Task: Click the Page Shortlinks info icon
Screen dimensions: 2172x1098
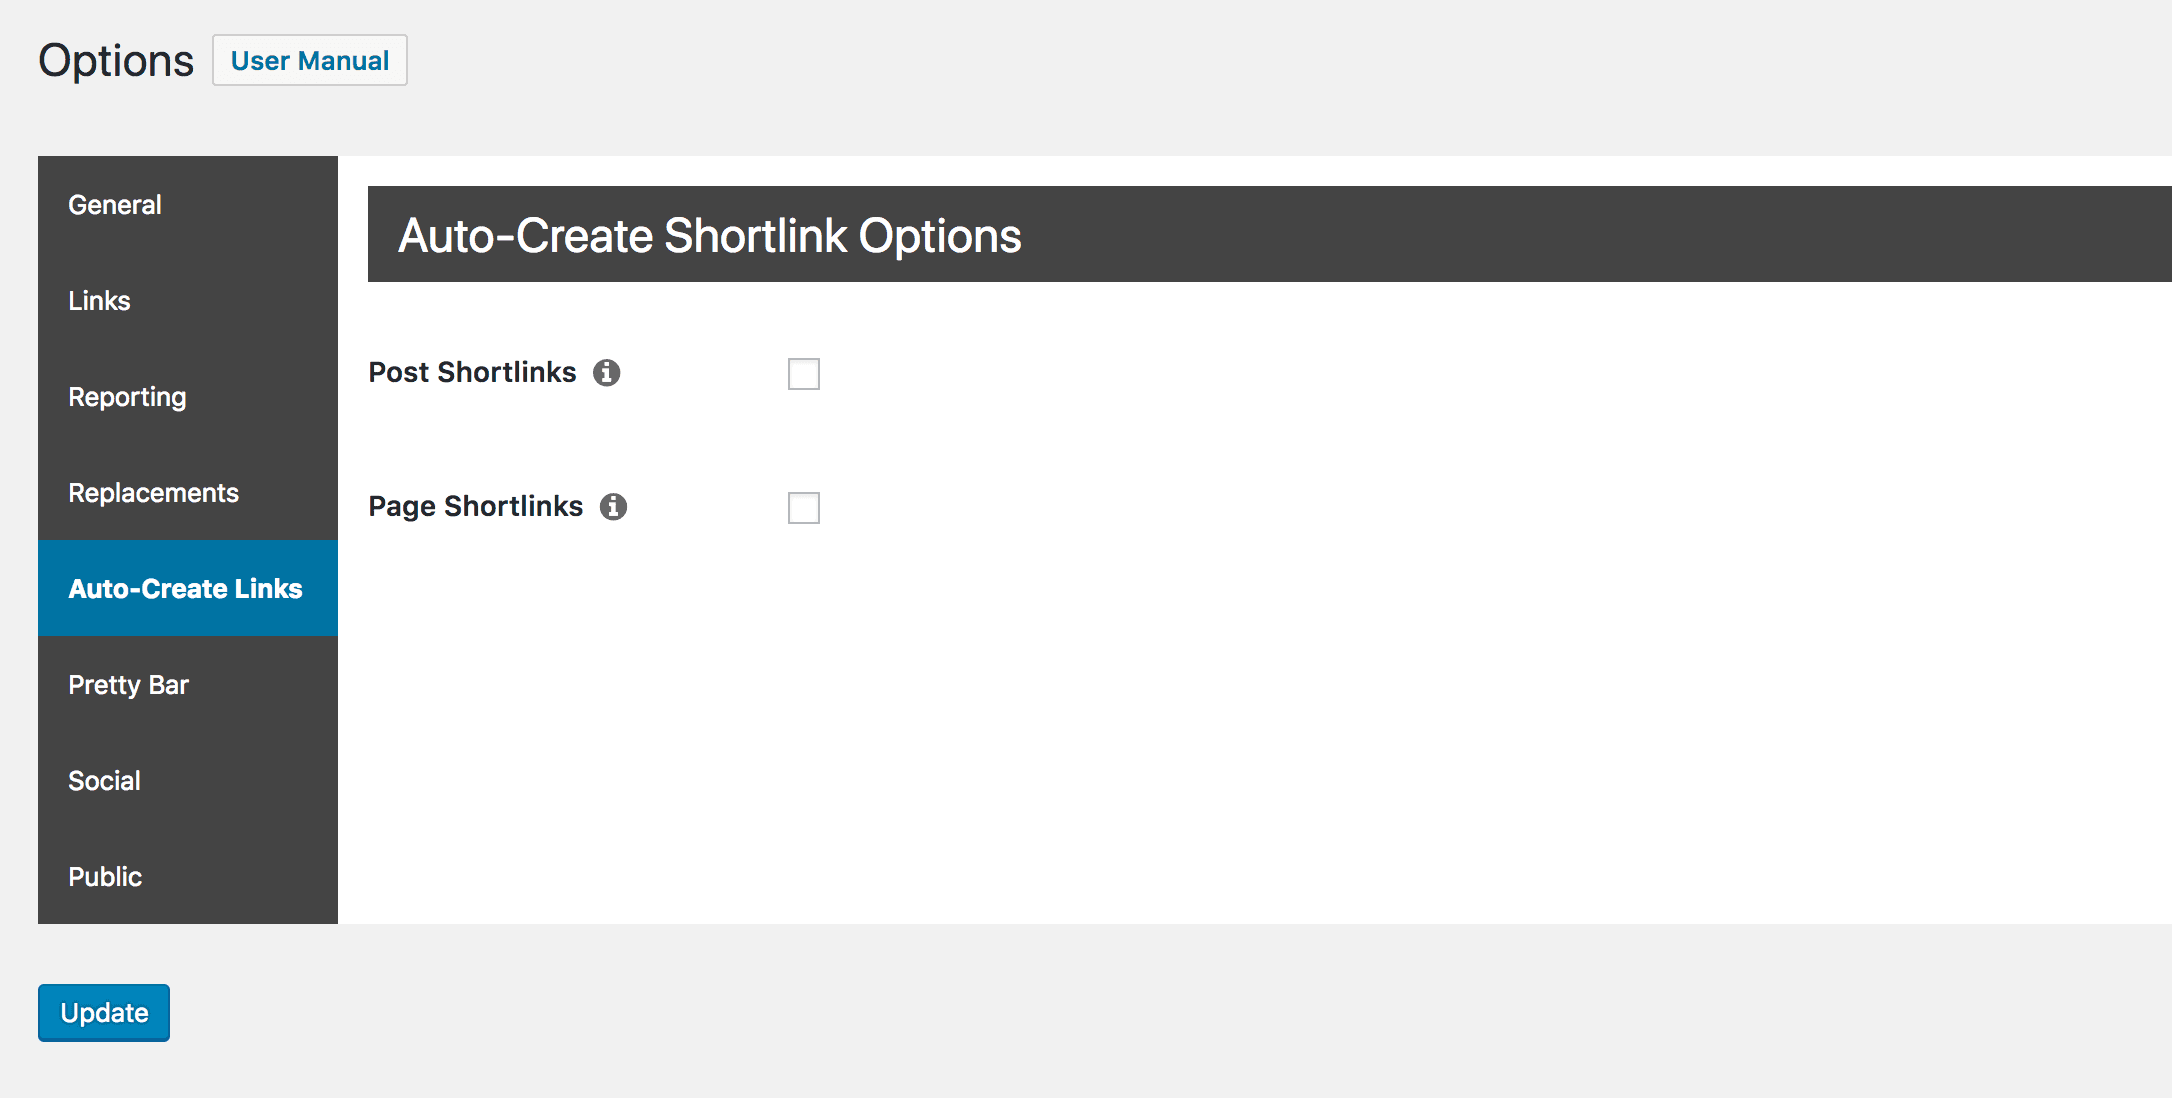Action: click(x=613, y=507)
